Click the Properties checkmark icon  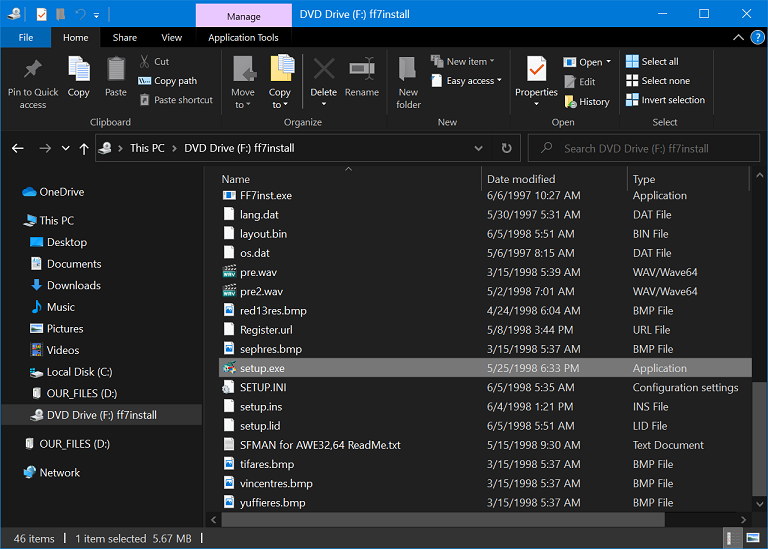[x=536, y=69]
